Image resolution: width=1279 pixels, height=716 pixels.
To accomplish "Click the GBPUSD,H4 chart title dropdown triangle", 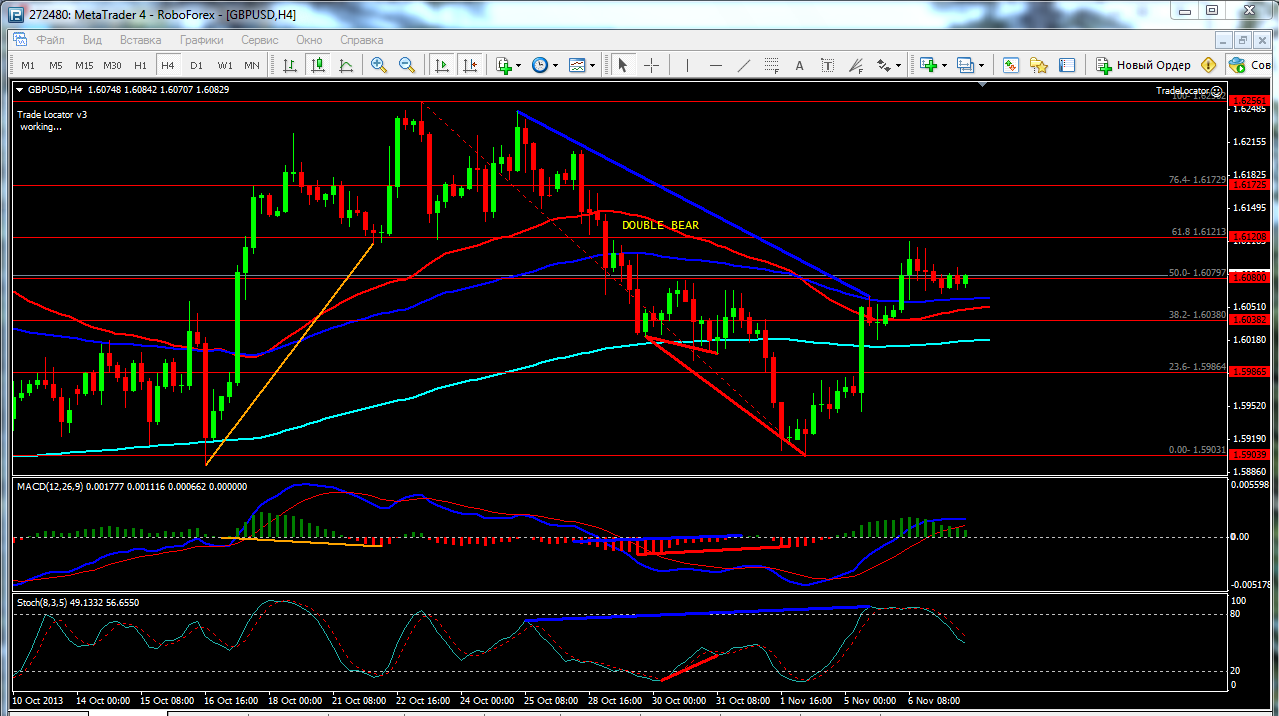I will point(20,90).
